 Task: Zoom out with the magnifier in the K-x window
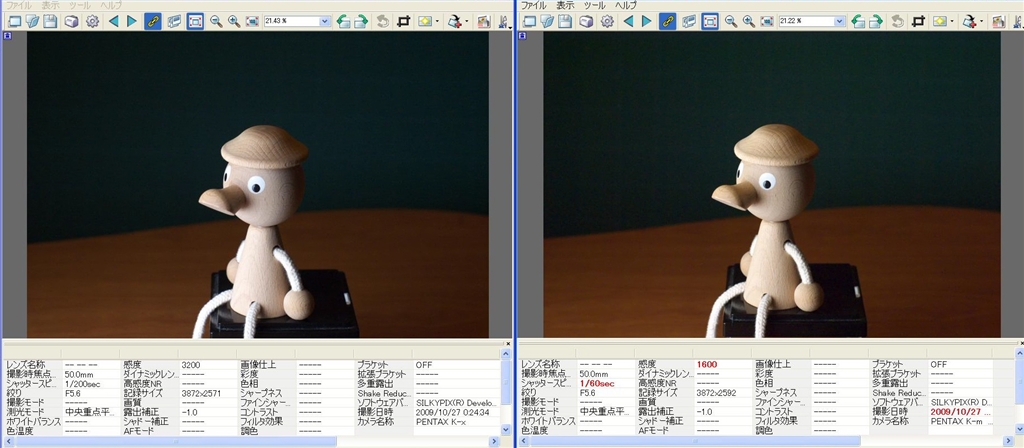[216, 22]
